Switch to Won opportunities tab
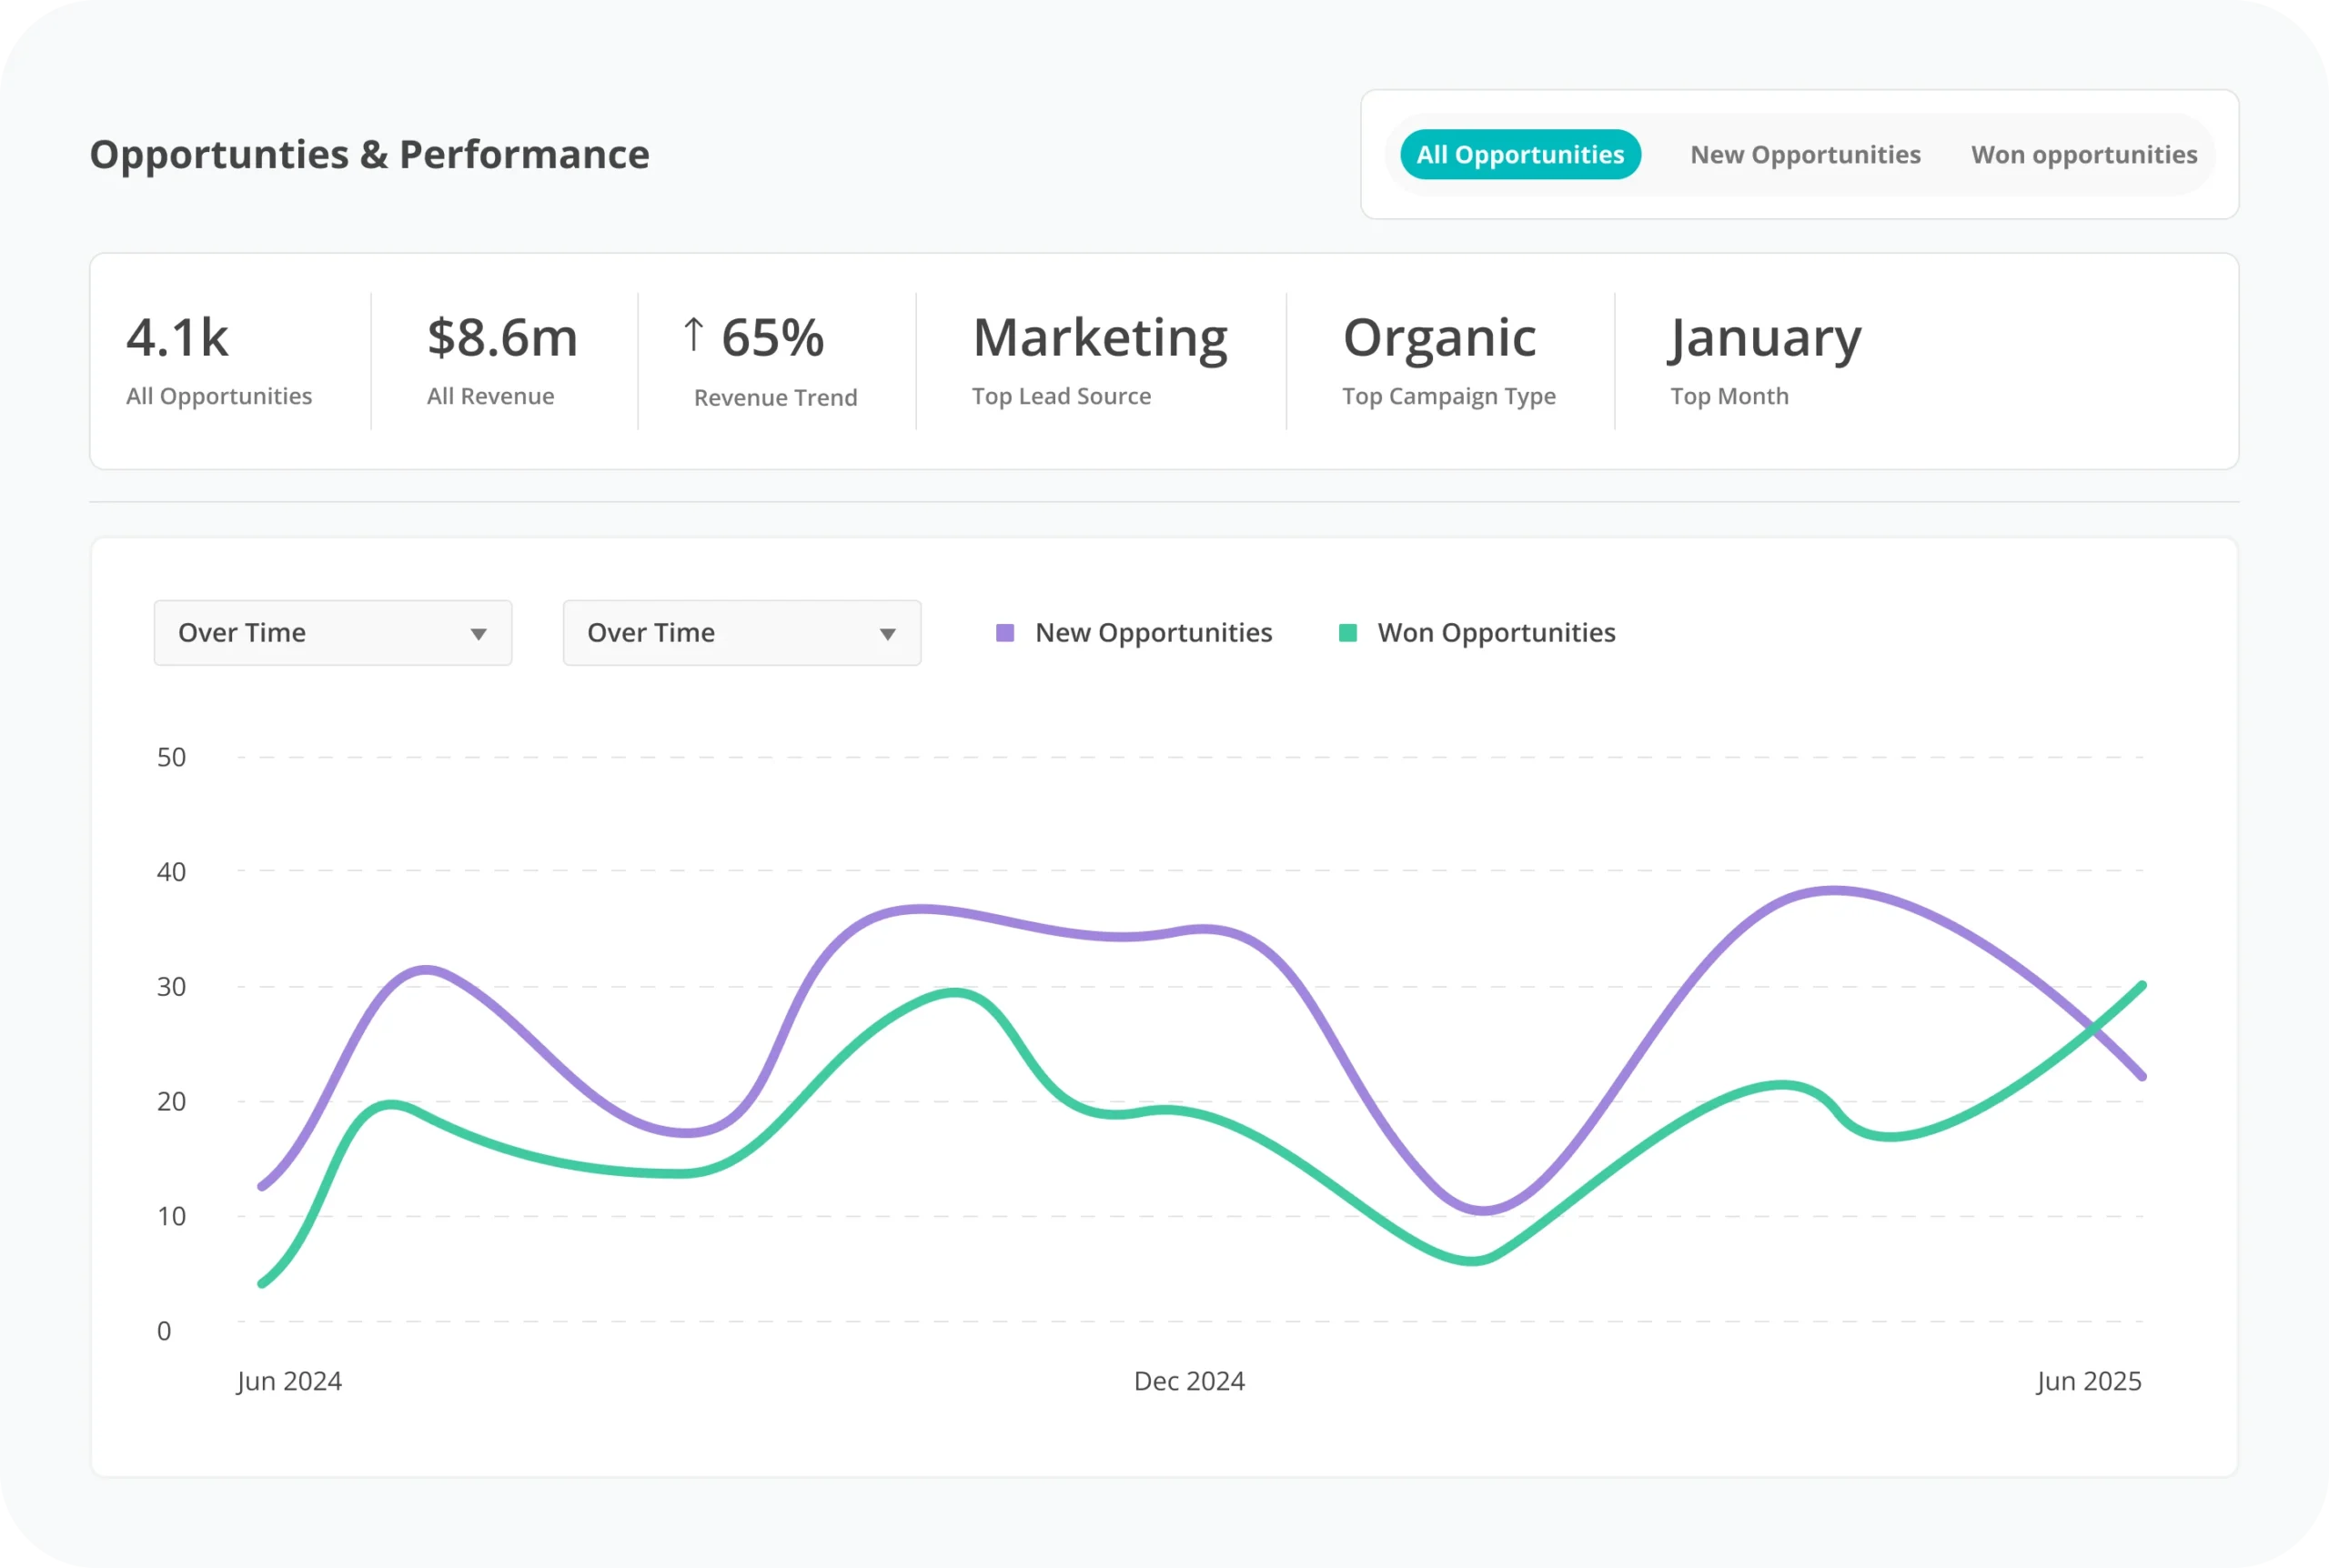 [x=2084, y=155]
